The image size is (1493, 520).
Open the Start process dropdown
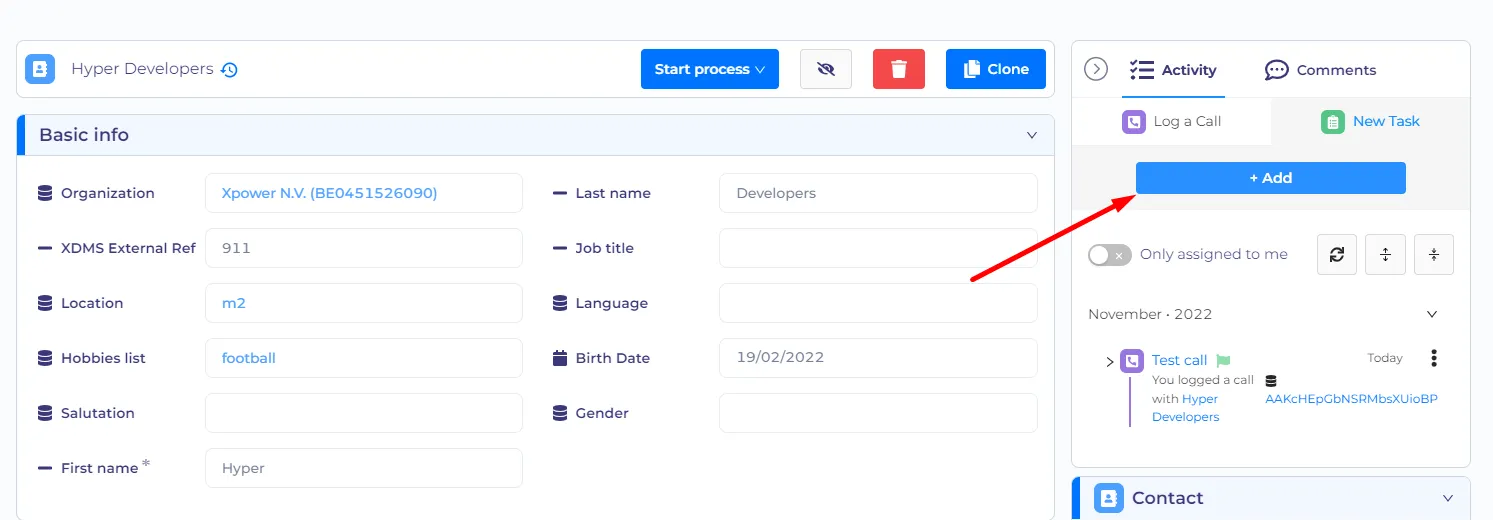click(710, 69)
